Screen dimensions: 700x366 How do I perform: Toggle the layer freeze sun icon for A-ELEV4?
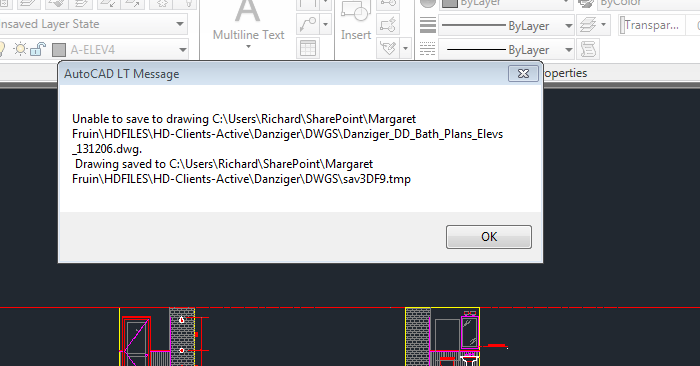pyautogui.click(x=21, y=49)
